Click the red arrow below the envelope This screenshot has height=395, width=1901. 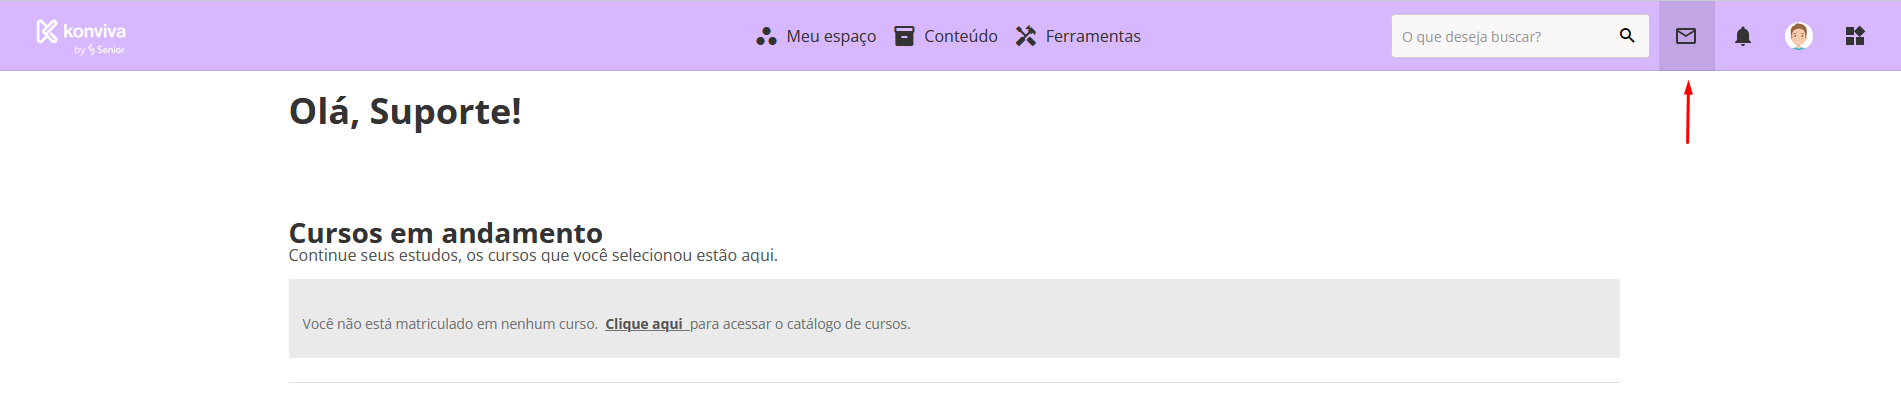click(x=1688, y=113)
